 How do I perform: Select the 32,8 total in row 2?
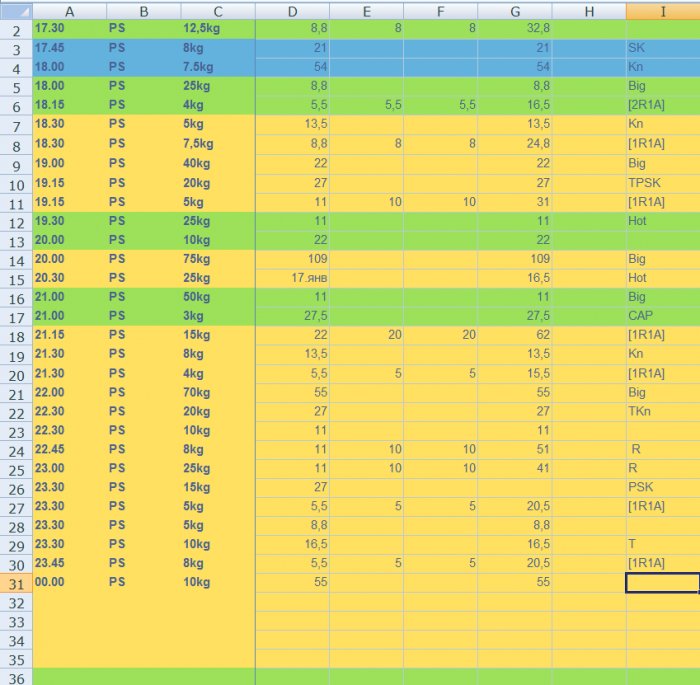[515, 29]
